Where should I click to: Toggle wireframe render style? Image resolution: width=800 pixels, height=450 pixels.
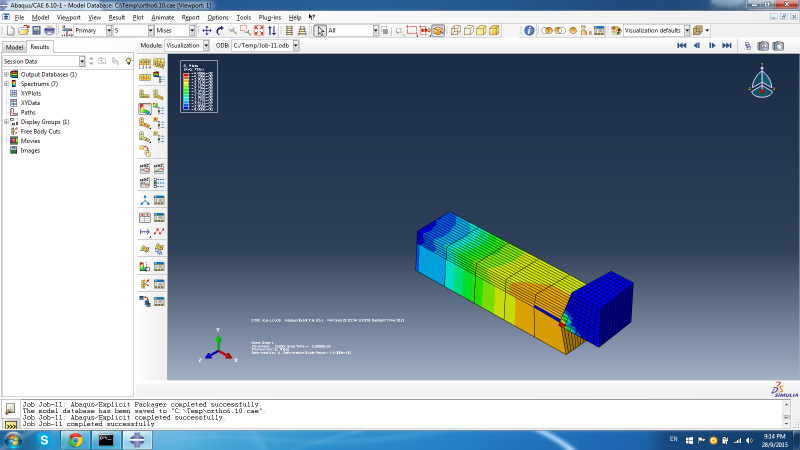(456, 31)
